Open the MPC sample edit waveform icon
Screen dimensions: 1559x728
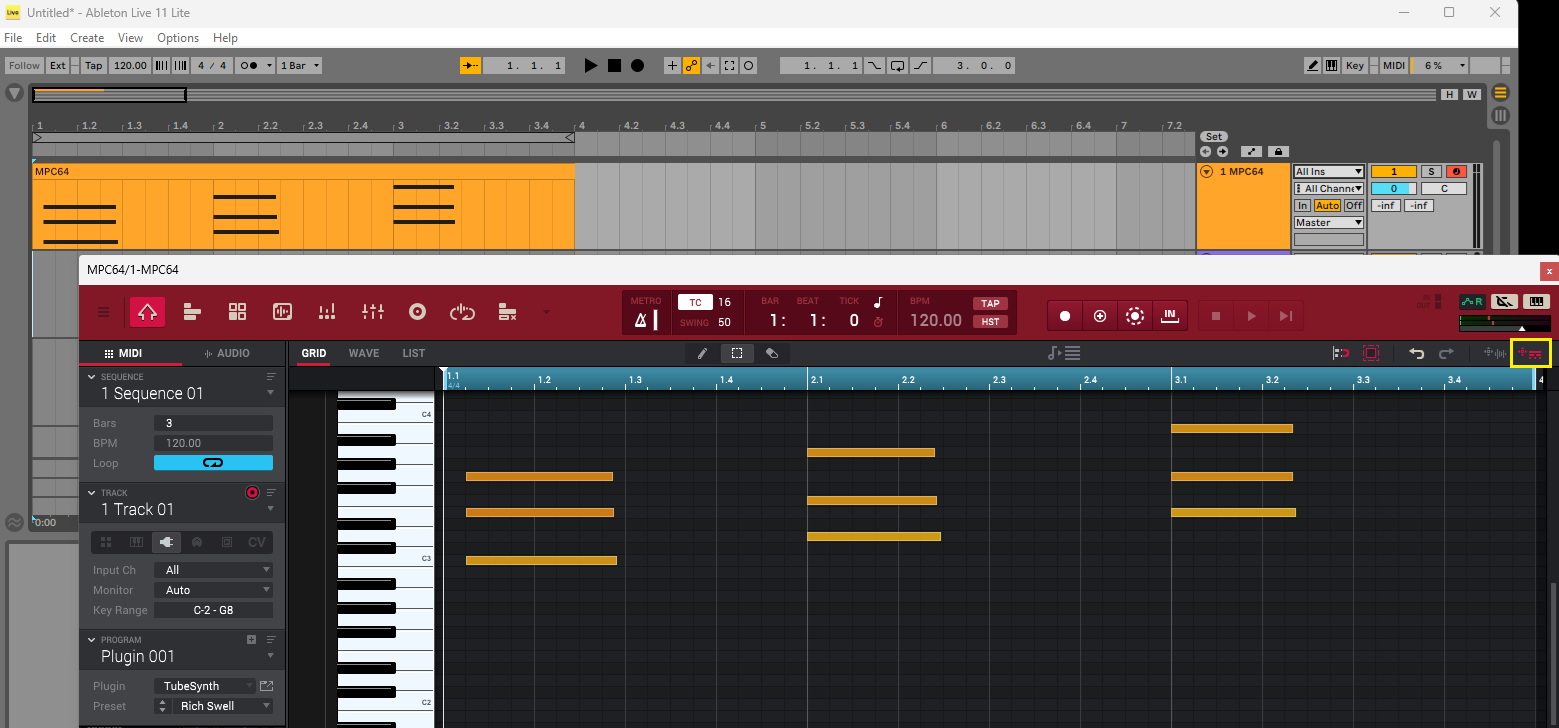coord(282,312)
